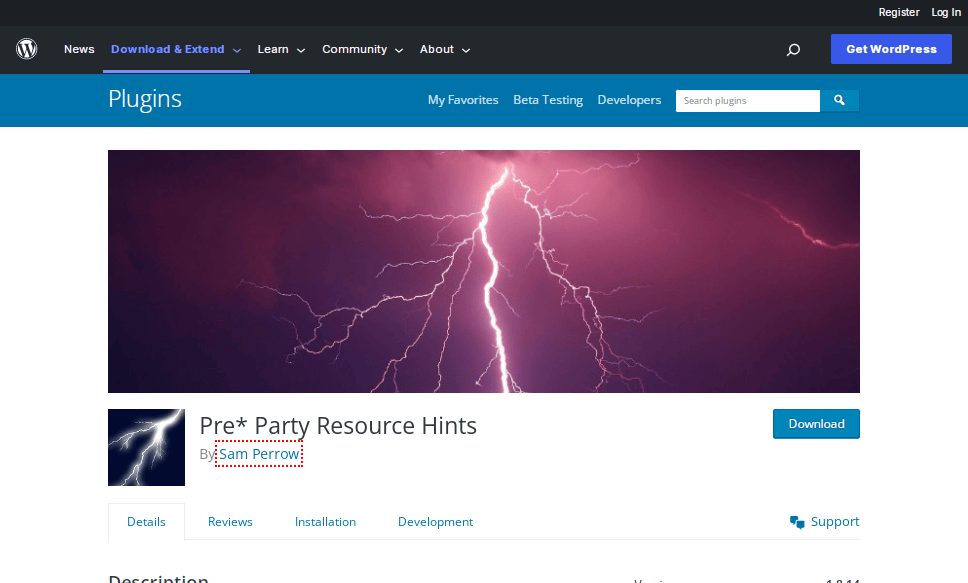Click the WordPress logo icon
The width and height of the screenshot is (968, 583).
click(x=27, y=49)
